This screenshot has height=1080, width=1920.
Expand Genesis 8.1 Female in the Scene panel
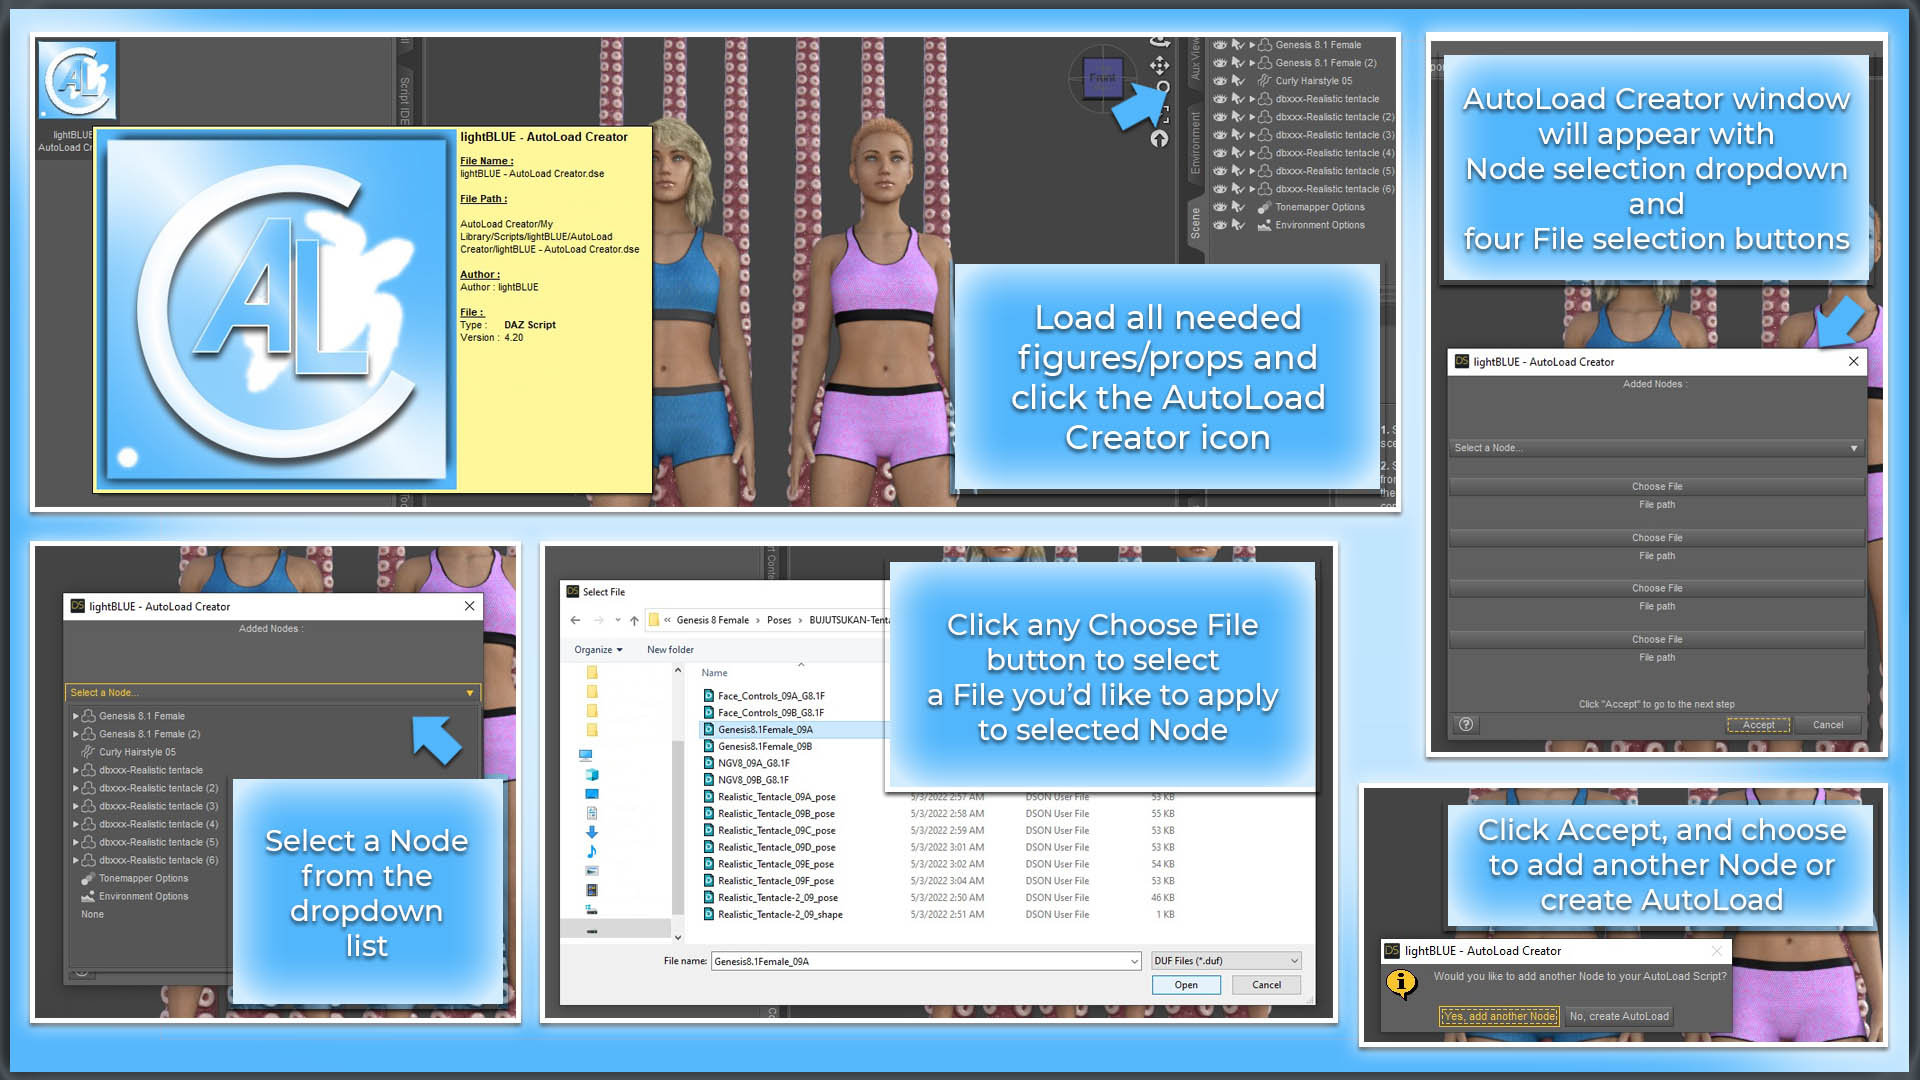pyautogui.click(x=1252, y=45)
